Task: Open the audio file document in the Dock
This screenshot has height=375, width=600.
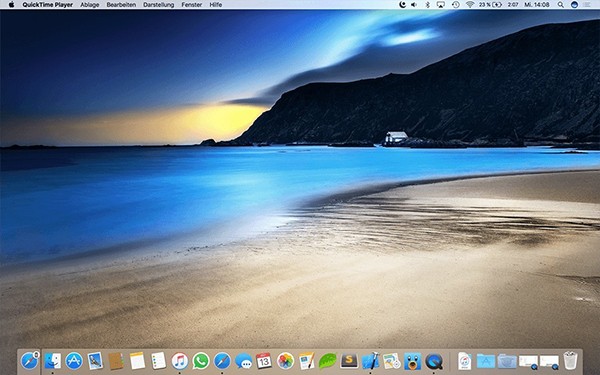Action: pos(465,361)
